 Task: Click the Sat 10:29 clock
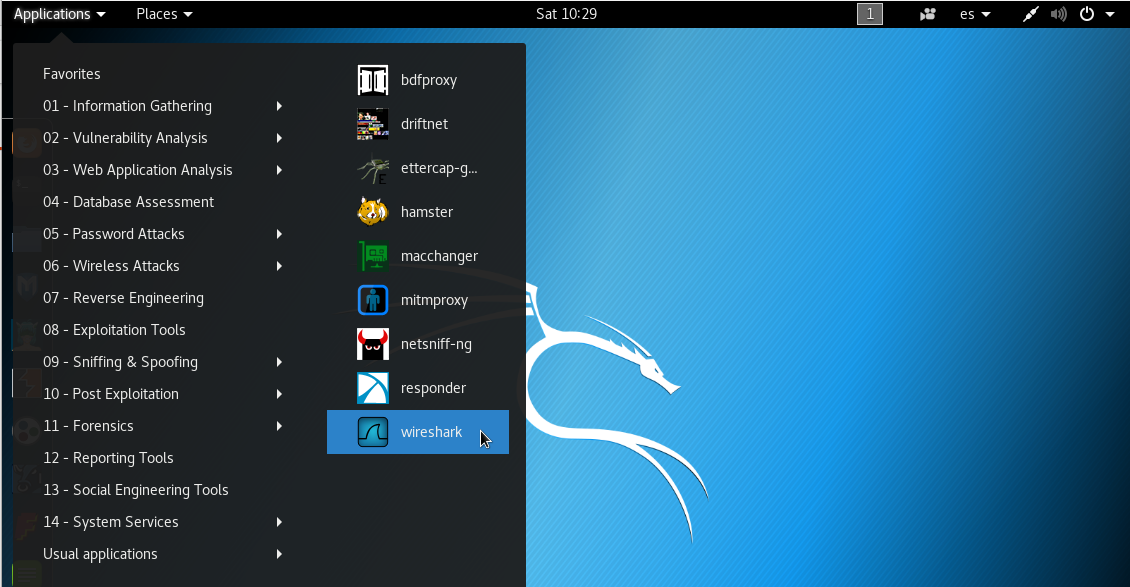point(566,14)
